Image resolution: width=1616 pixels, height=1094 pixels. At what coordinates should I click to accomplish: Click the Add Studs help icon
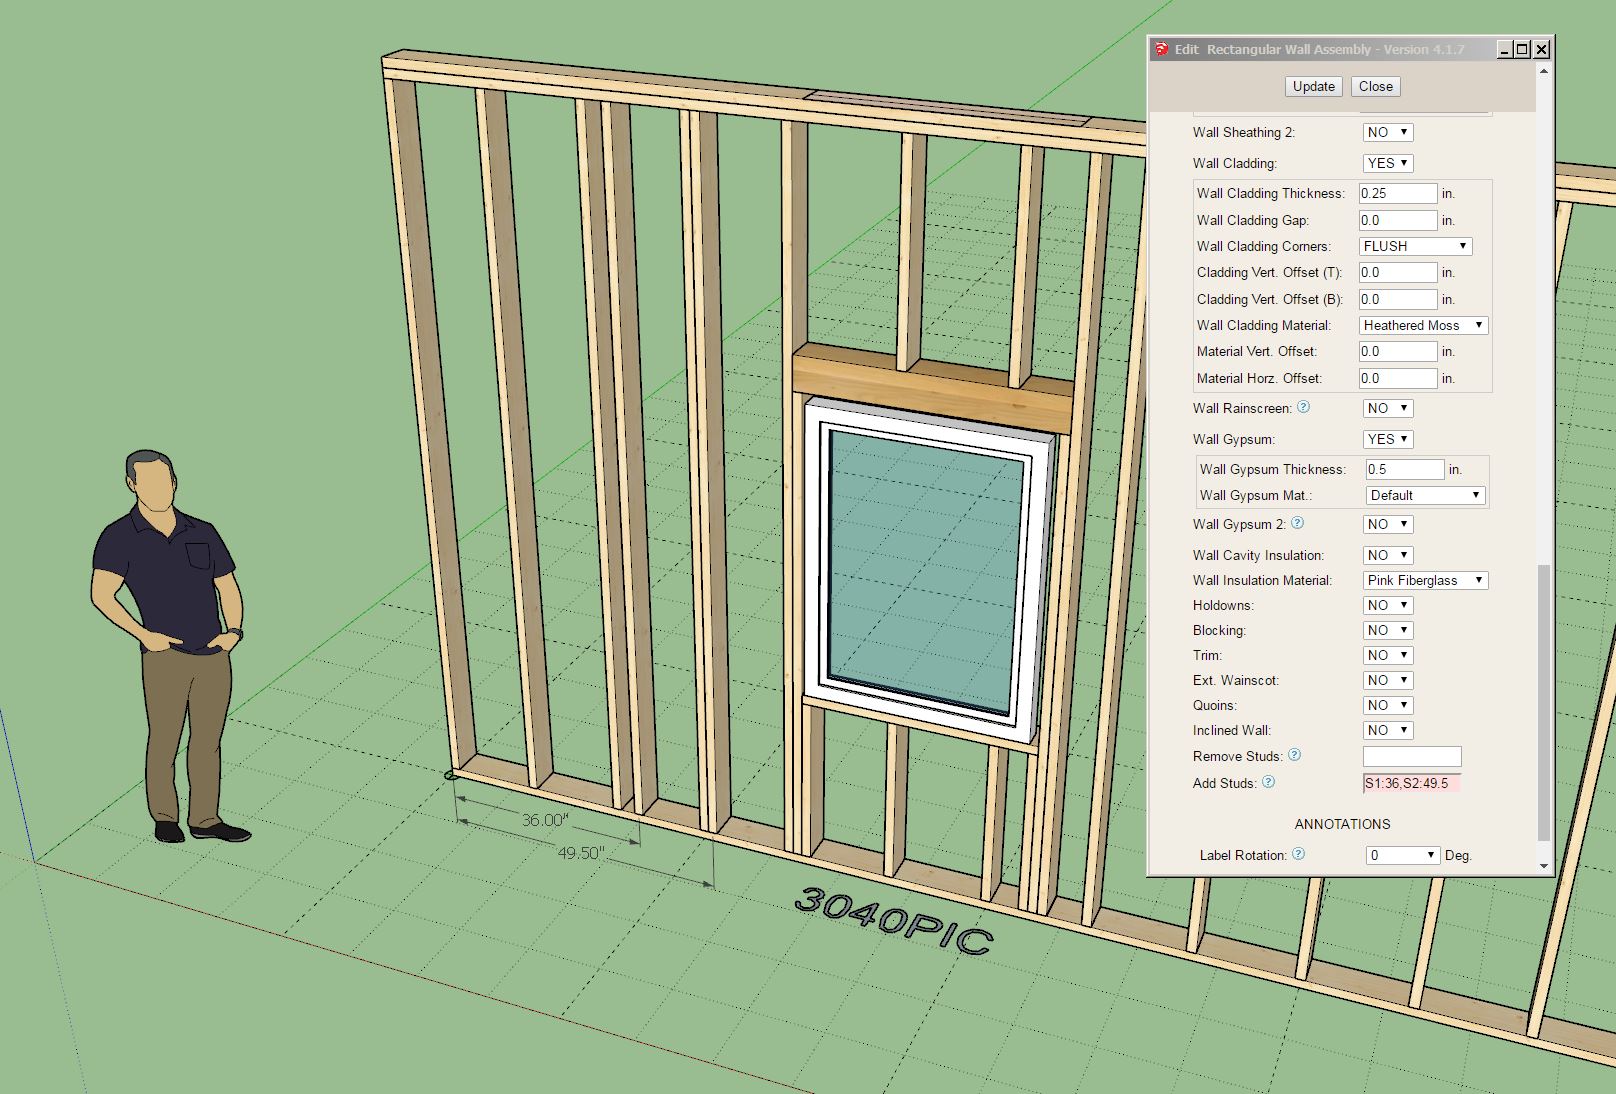tap(1268, 782)
